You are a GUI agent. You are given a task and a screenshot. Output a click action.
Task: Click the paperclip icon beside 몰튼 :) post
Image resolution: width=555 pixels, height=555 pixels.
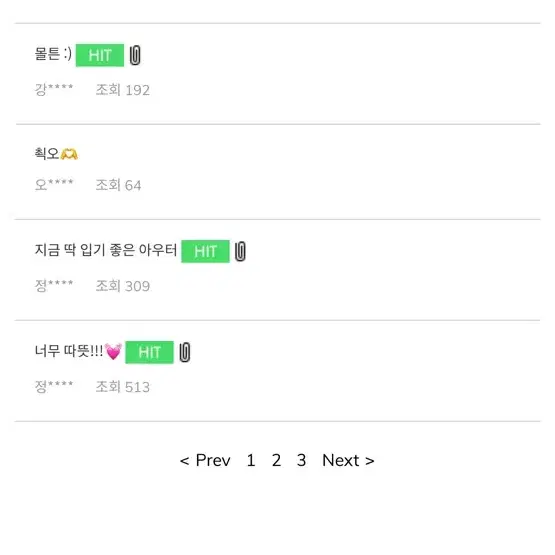(135, 55)
